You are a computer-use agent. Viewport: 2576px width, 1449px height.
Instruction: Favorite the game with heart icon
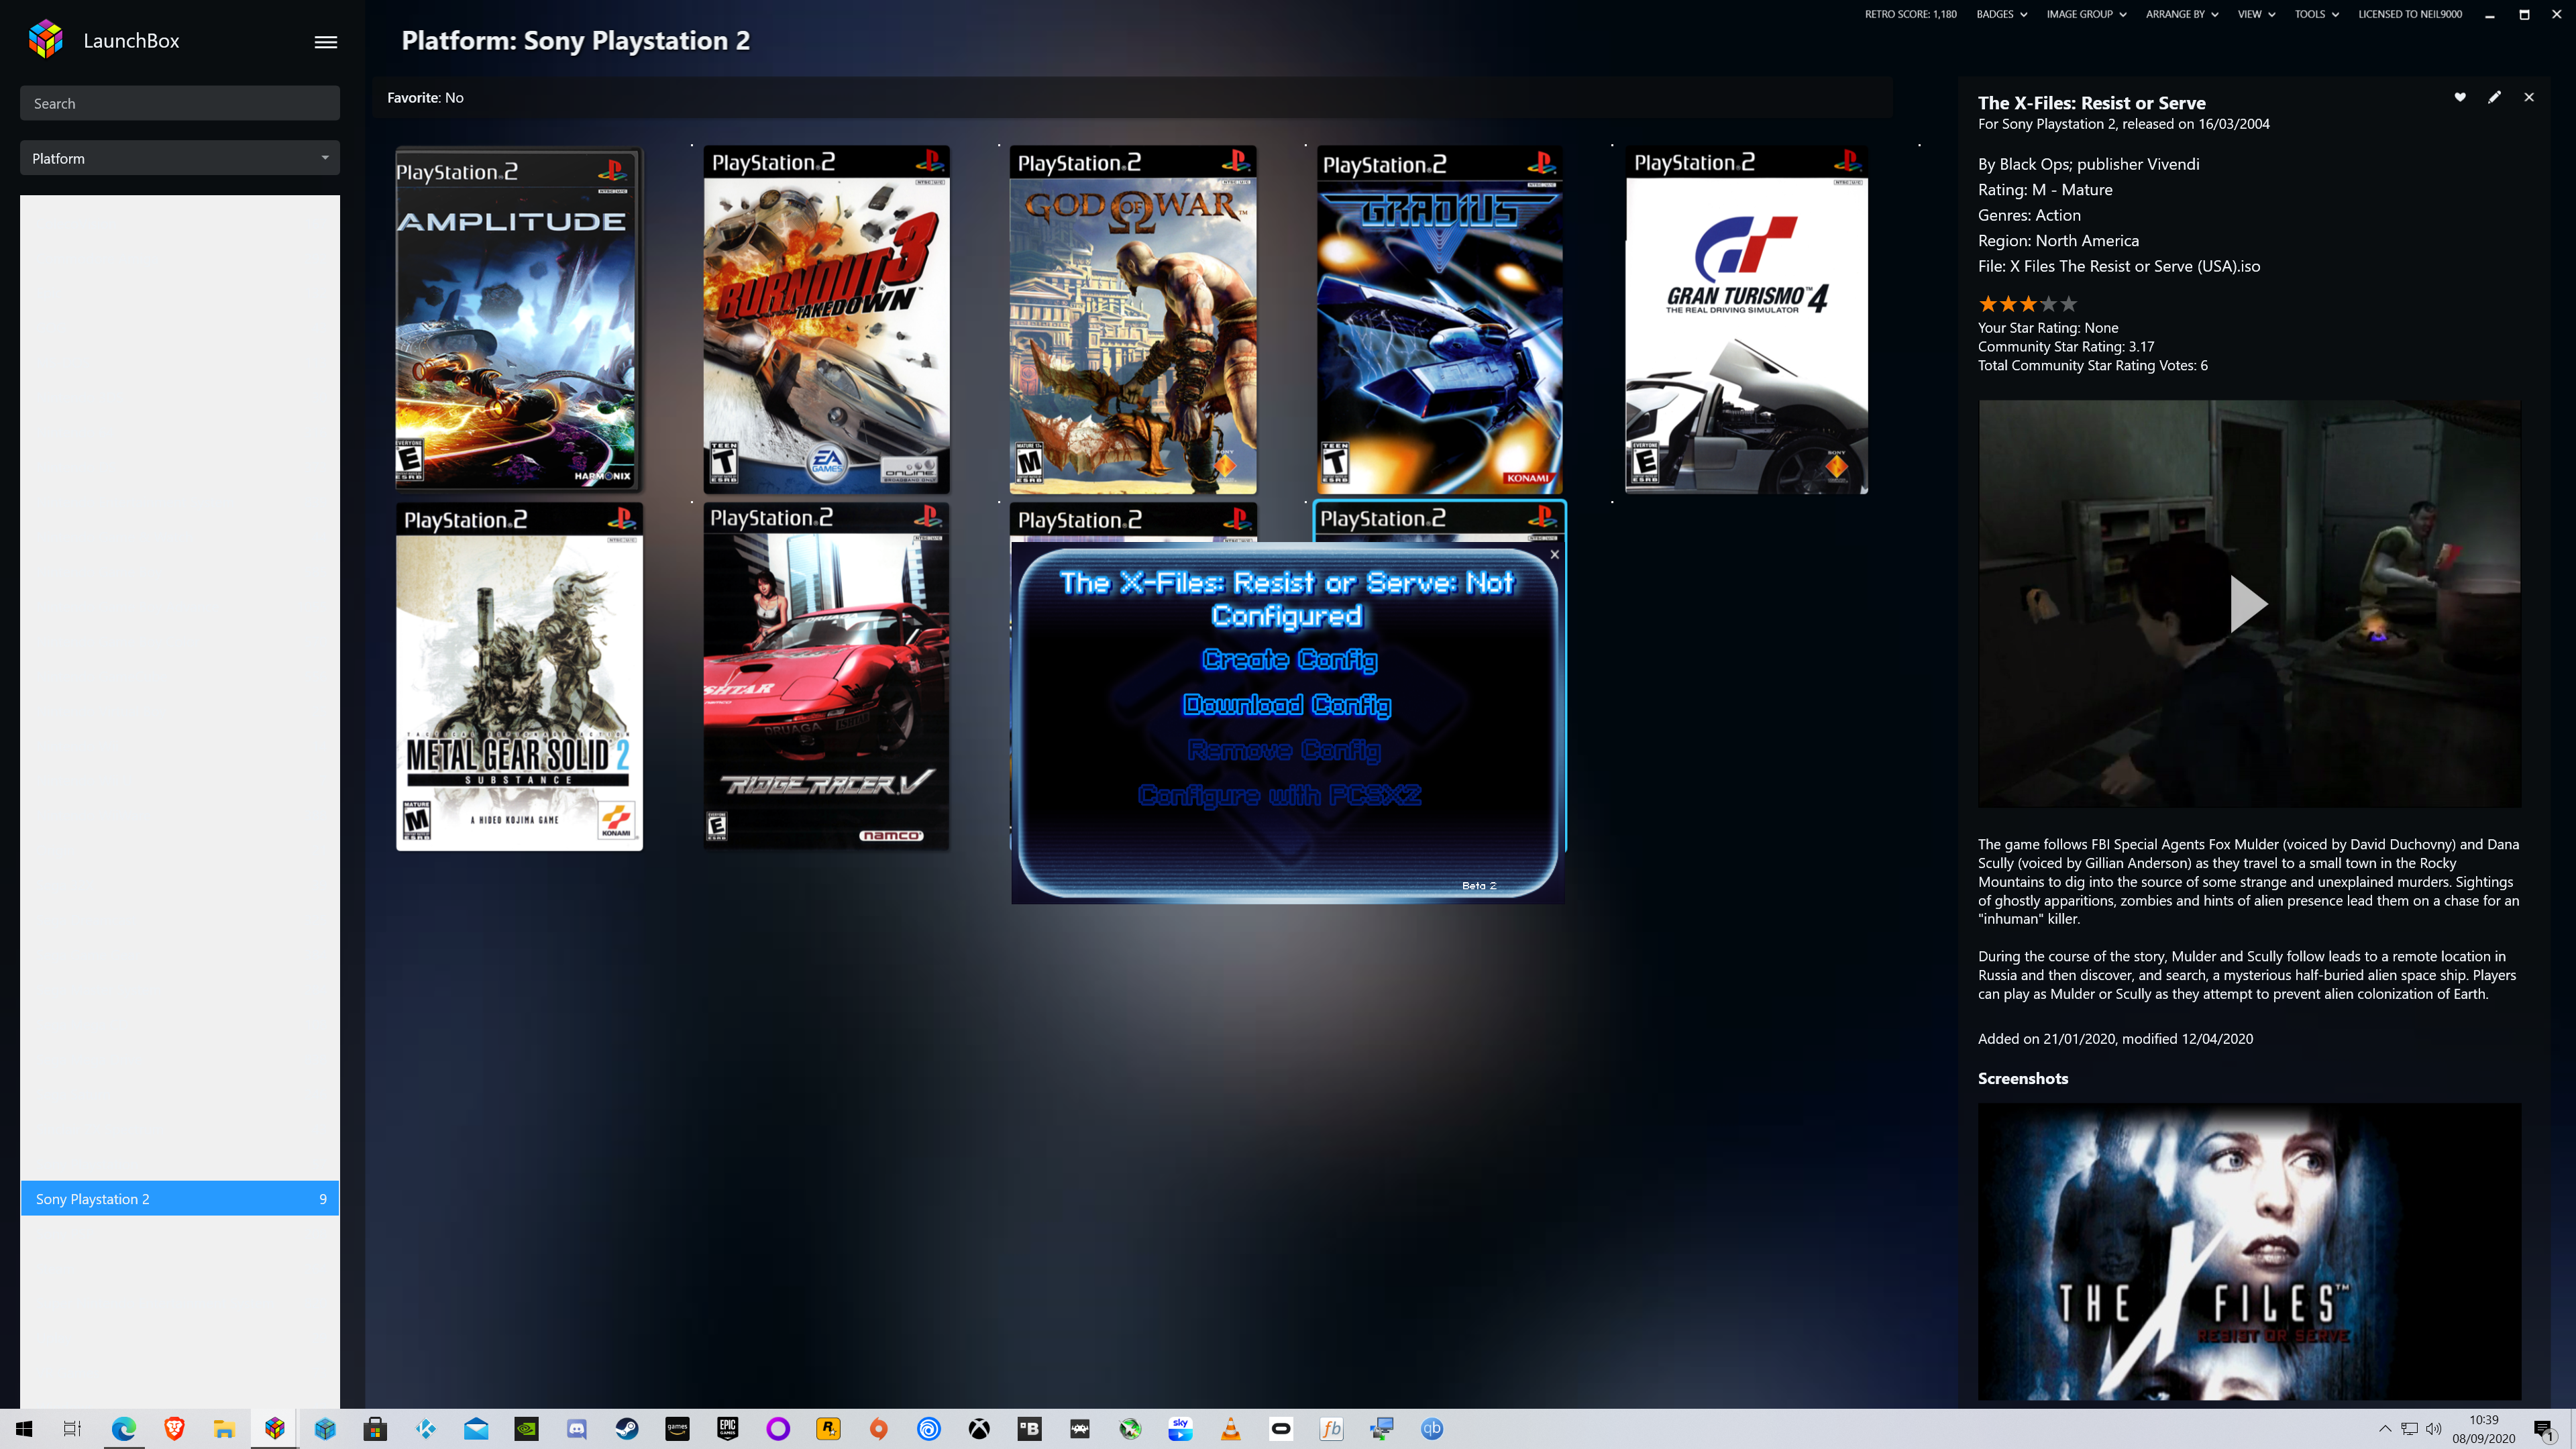click(2460, 97)
